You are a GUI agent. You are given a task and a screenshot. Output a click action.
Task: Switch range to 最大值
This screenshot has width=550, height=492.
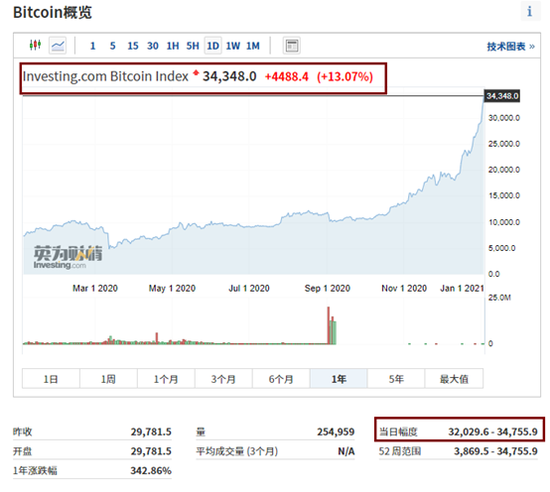point(454,379)
